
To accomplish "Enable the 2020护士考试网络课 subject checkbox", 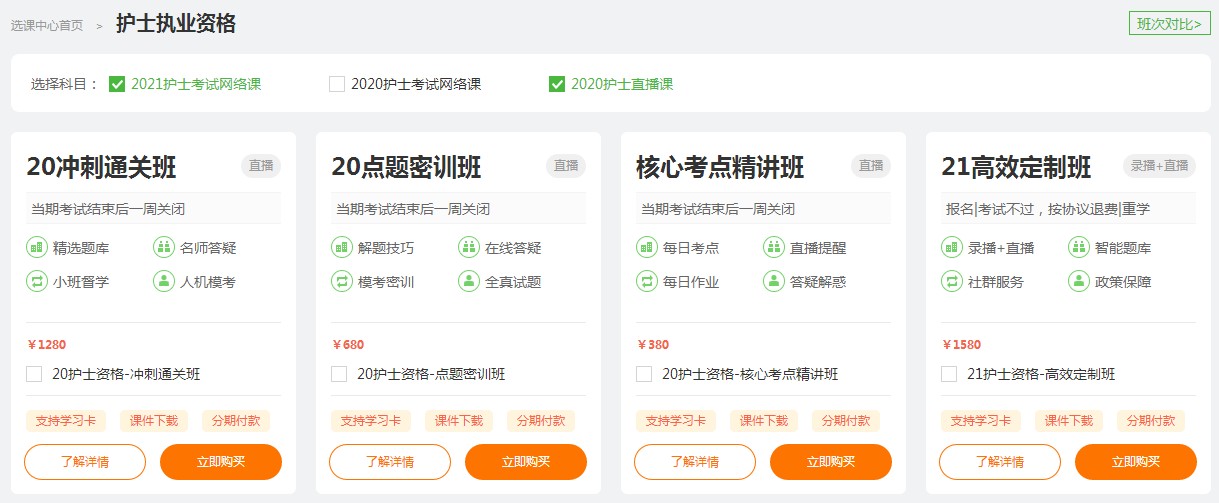I will (337, 84).
